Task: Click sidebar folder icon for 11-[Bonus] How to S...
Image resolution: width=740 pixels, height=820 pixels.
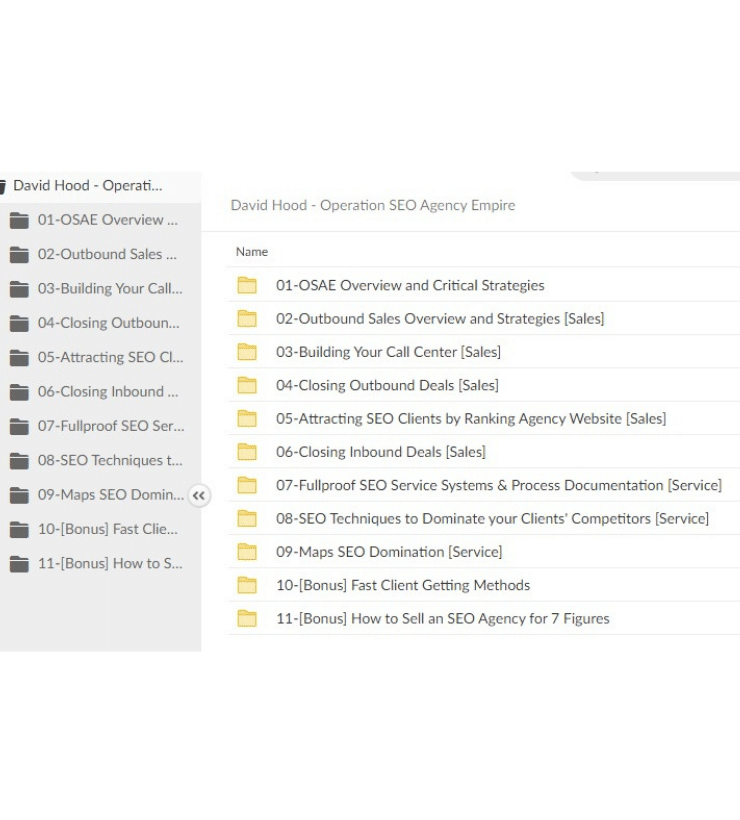Action: (19, 564)
